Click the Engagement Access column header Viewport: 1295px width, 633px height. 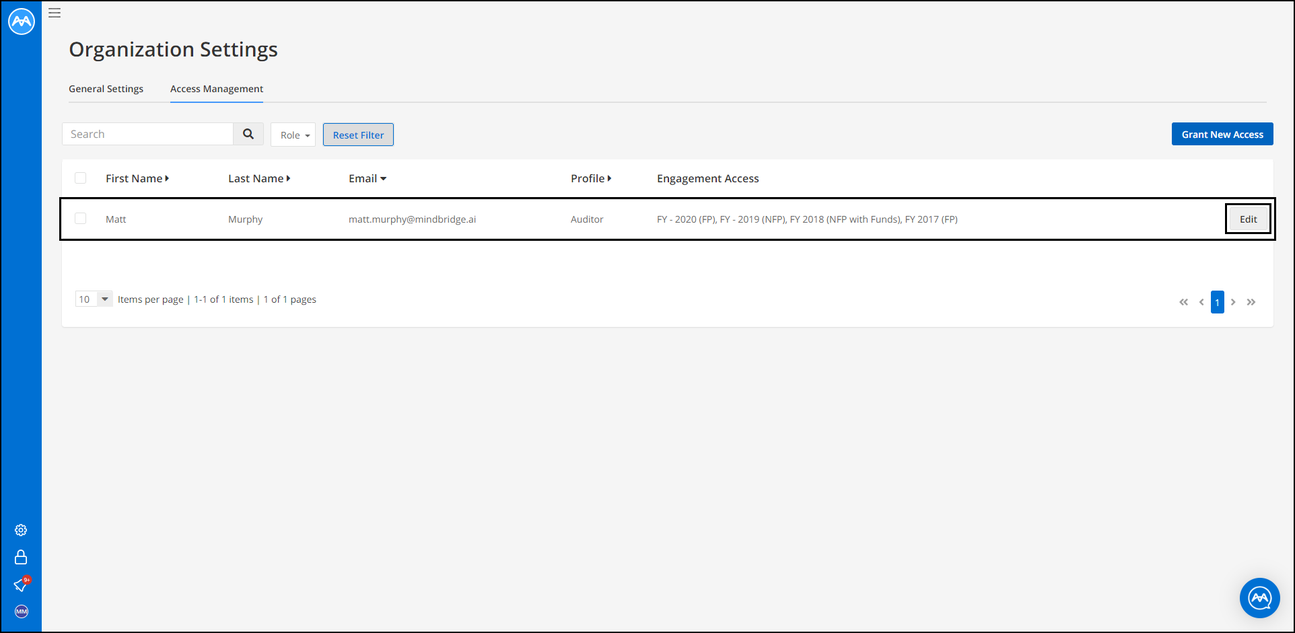coord(708,179)
